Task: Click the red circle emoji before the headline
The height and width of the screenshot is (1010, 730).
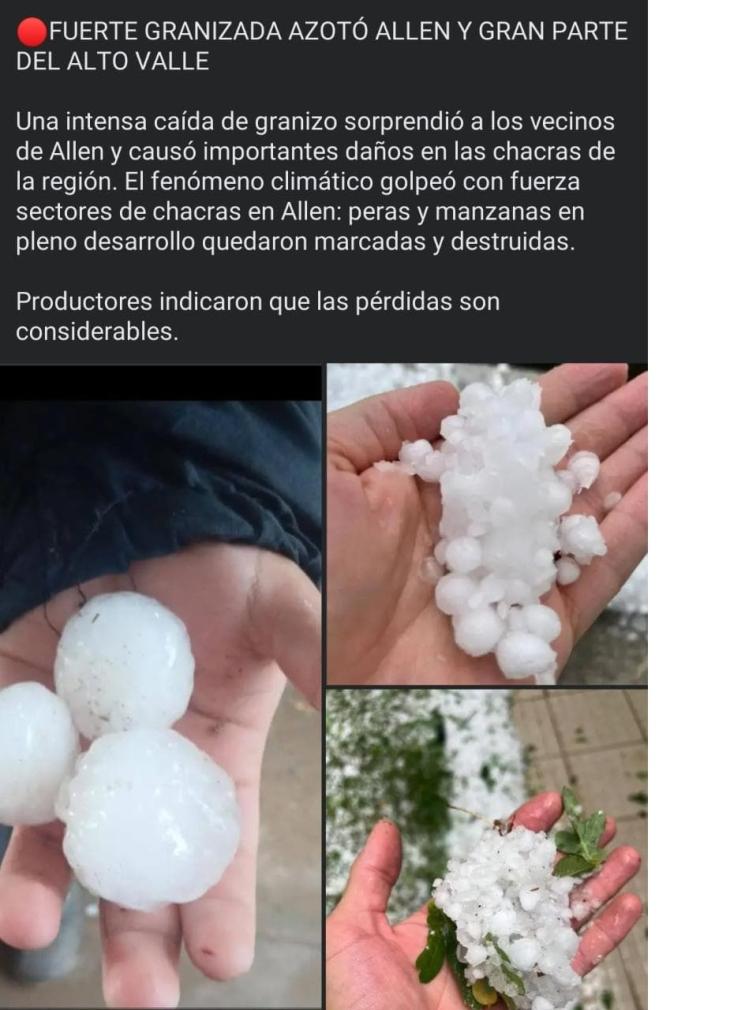Action: click(32, 32)
